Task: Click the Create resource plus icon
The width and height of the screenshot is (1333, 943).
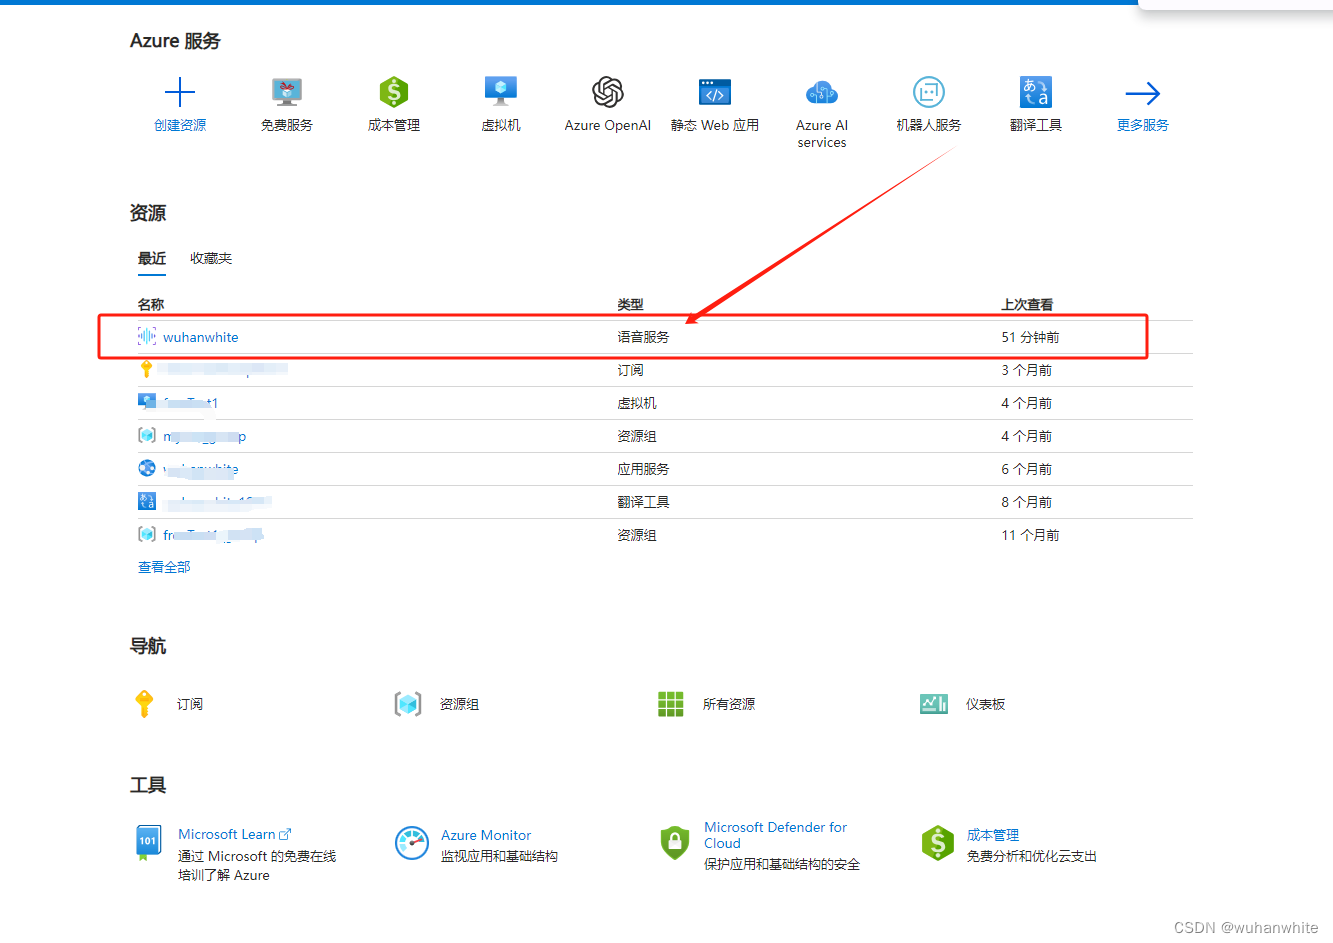Action: tap(180, 93)
